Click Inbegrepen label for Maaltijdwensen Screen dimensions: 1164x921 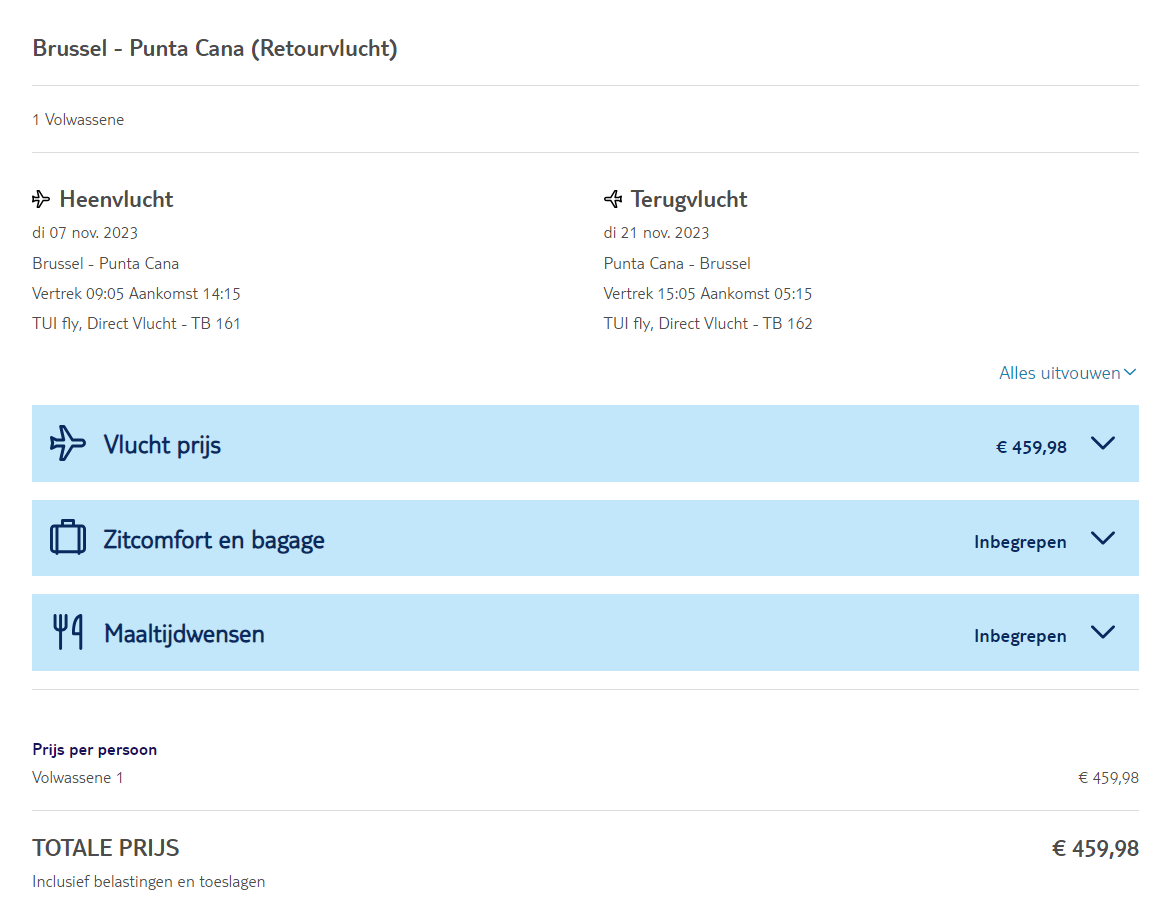pyautogui.click(x=1020, y=636)
